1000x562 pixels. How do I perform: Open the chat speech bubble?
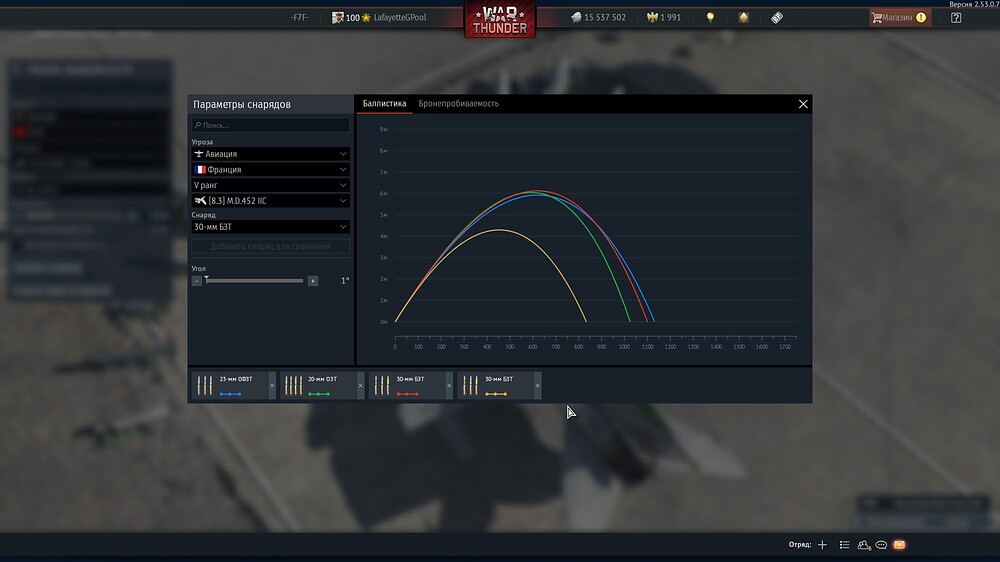point(881,545)
